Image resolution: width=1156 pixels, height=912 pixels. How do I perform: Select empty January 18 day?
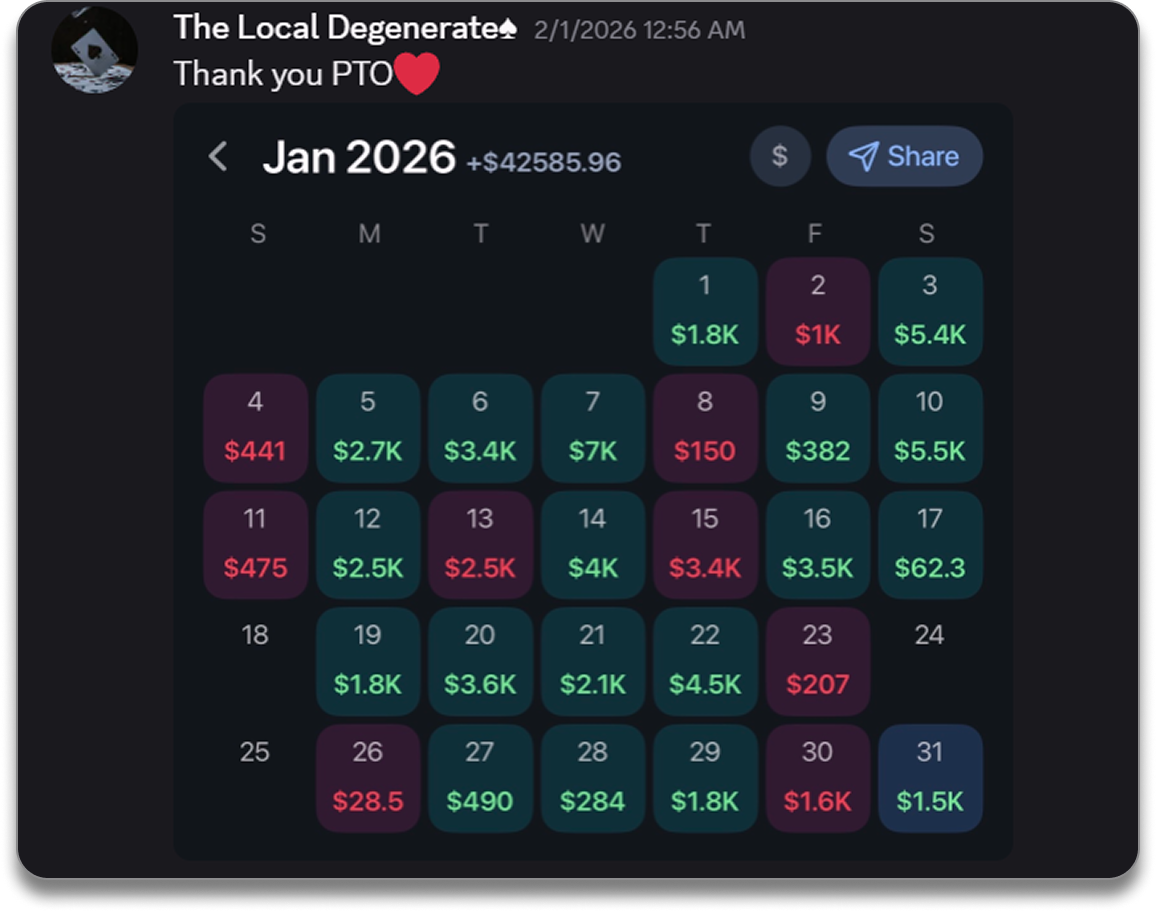(255, 636)
